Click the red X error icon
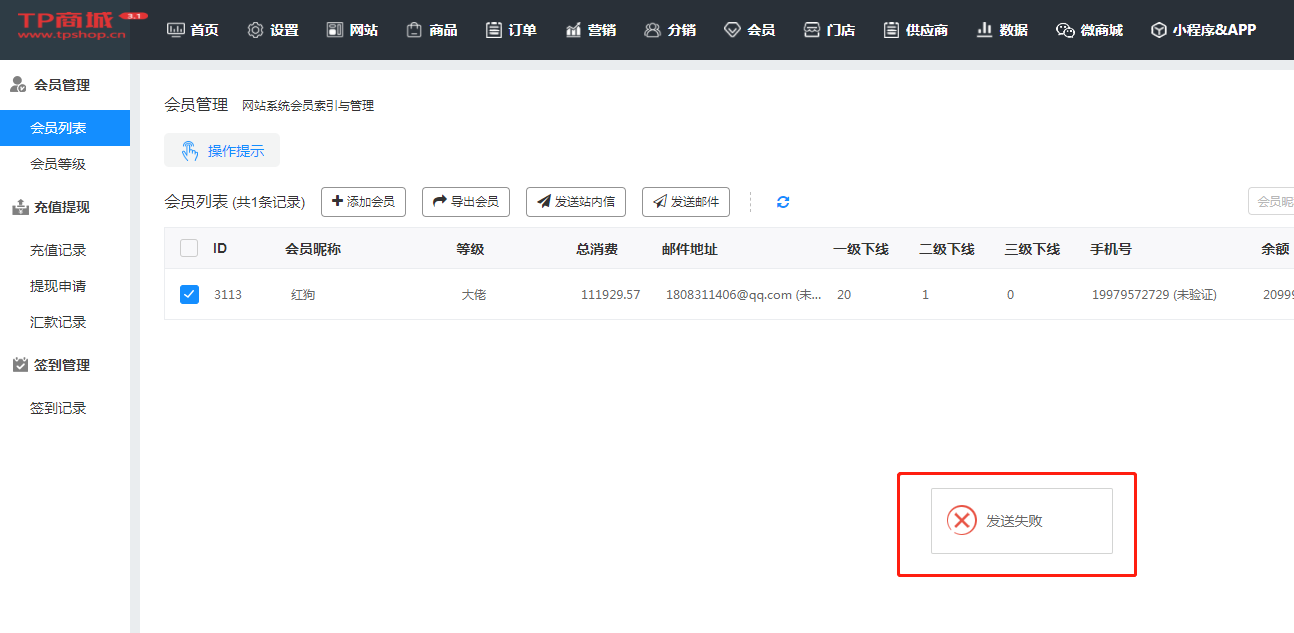The width and height of the screenshot is (1294, 633). pyautogui.click(x=961, y=520)
